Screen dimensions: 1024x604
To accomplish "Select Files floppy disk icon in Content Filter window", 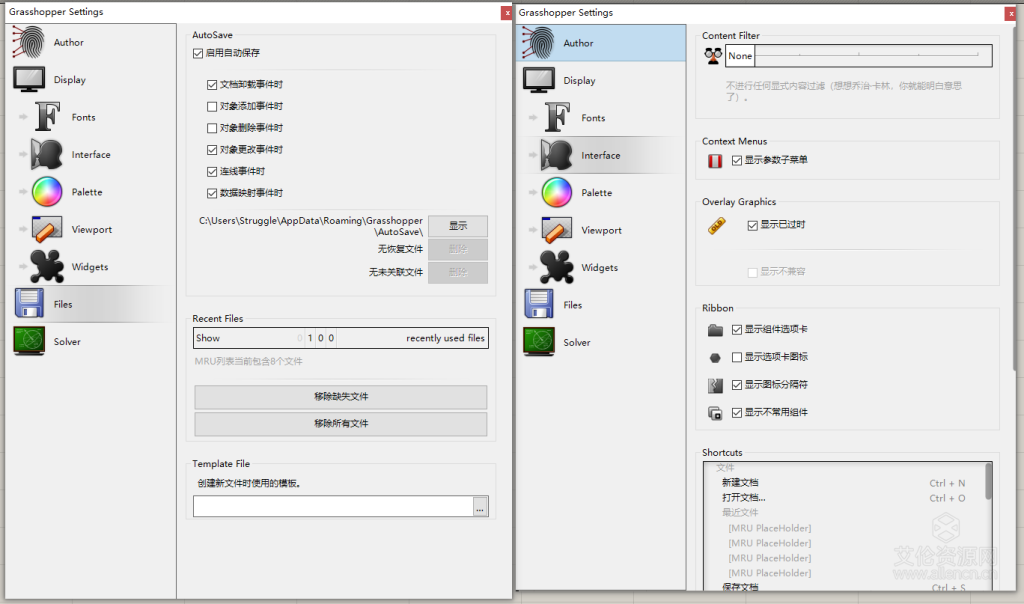I will (539, 304).
